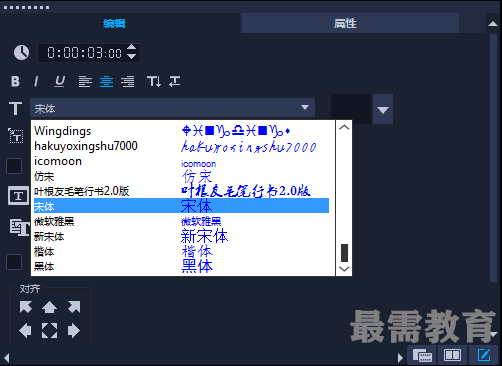Screen dimensions: 502x366
Task: Choose the 仿宋 font
Action: [x=181, y=176]
